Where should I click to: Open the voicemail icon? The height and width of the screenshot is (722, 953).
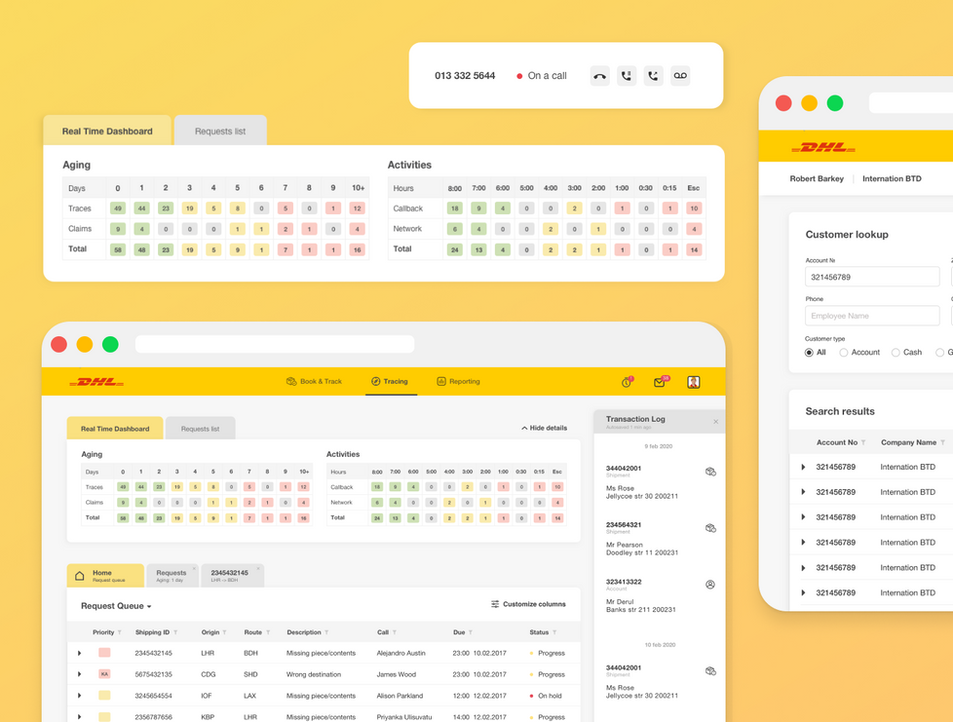pyautogui.click(x=680, y=75)
